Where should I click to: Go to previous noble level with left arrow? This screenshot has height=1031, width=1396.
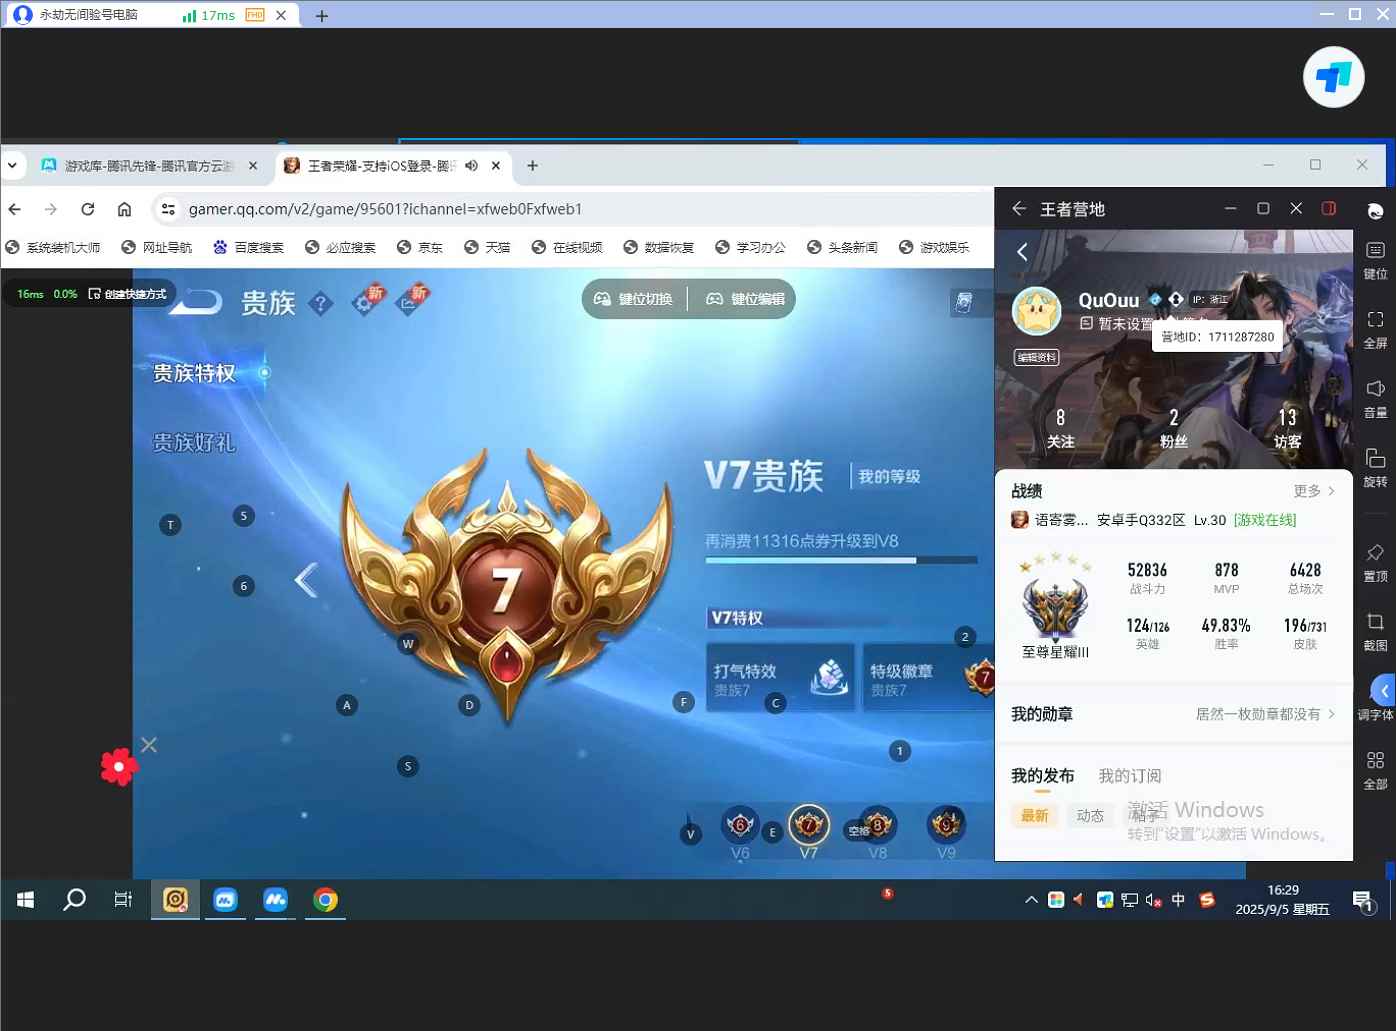click(306, 580)
